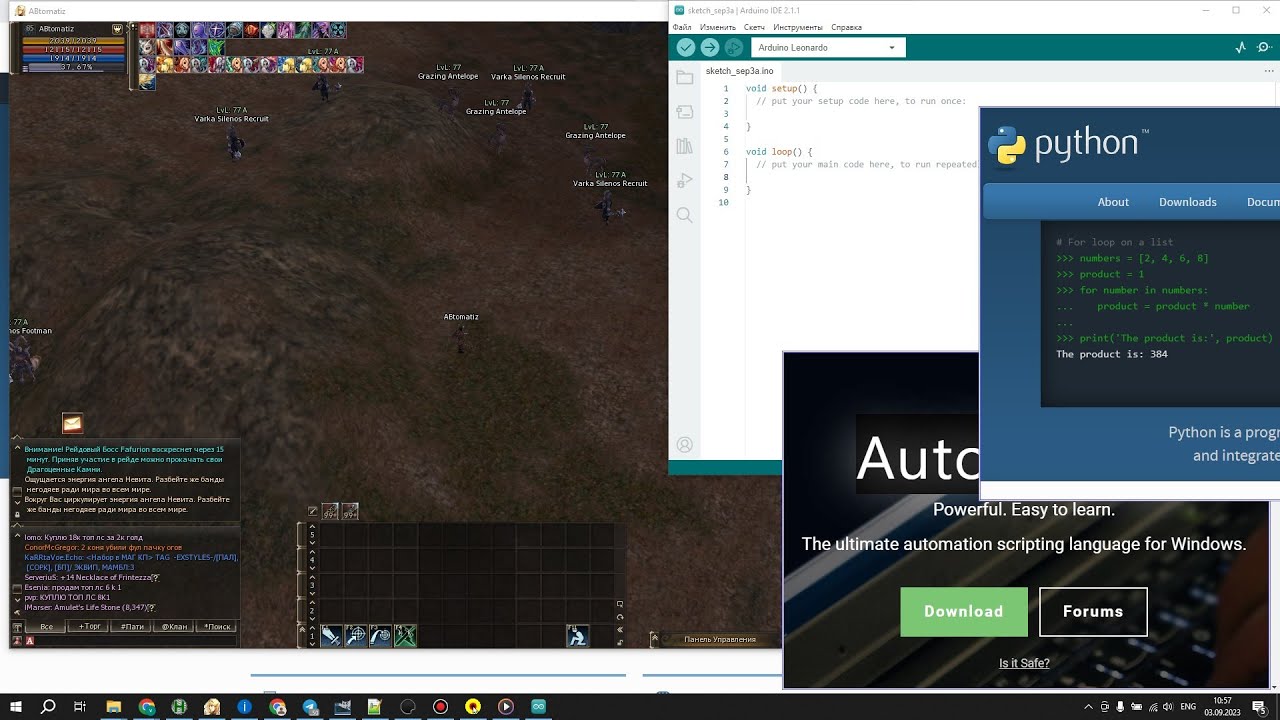Show hidden system tray icons
The height and width of the screenshot is (720, 1280).
click(x=1088, y=706)
